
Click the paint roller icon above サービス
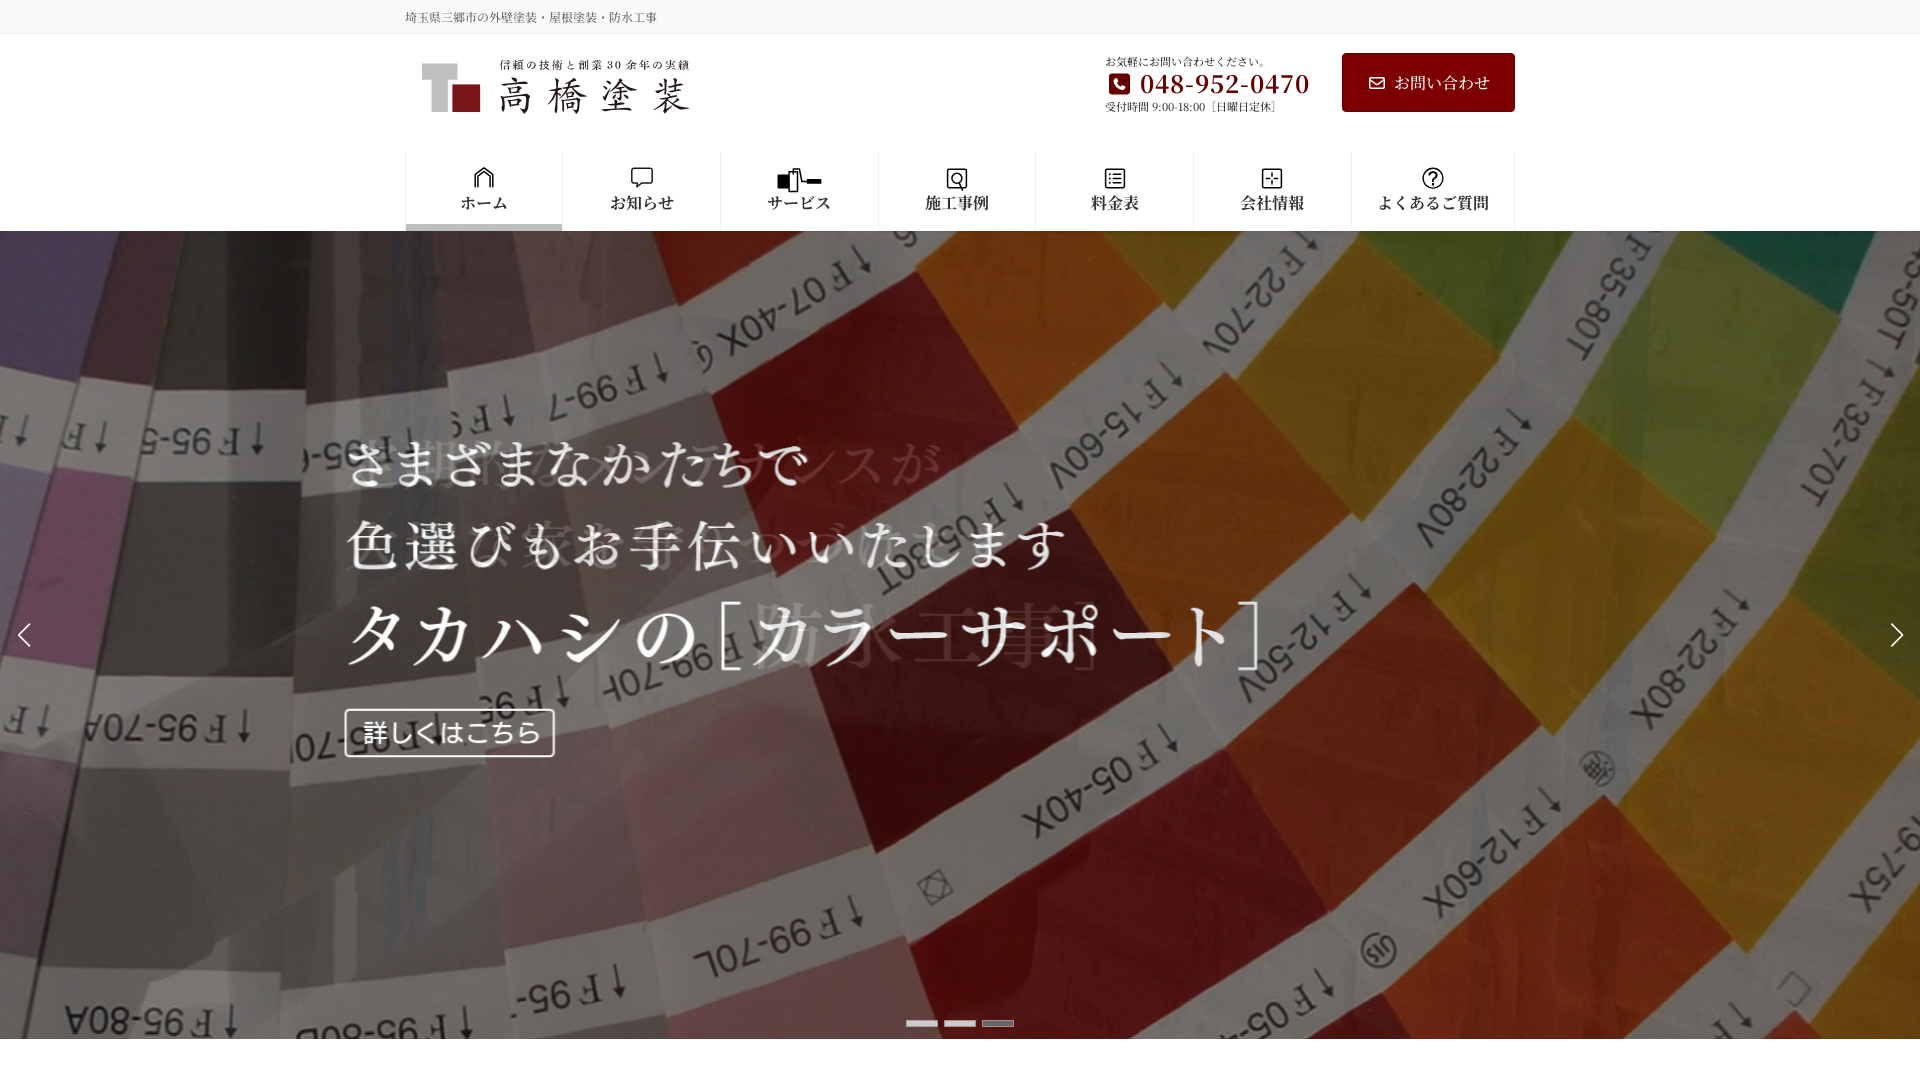pos(799,180)
